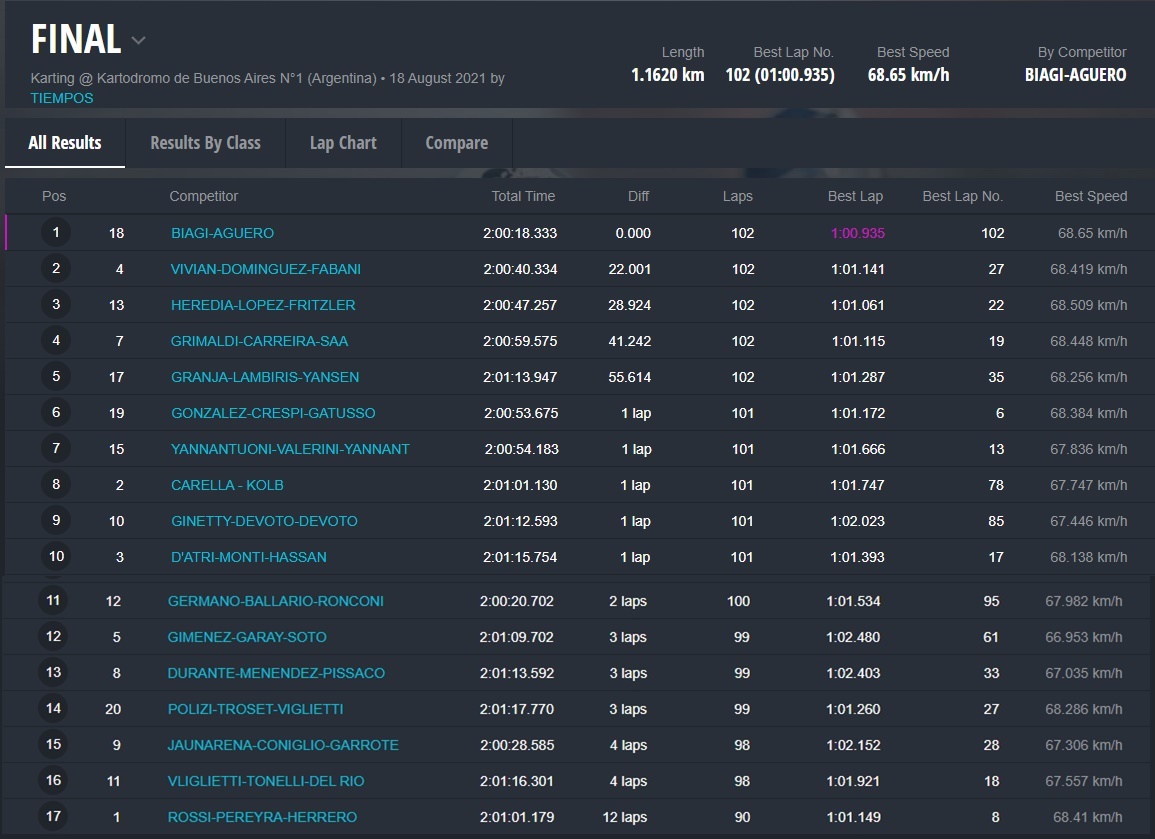This screenshot has height=839, width=1155.
Task: Select the All Results tab
Action: coord(65,143)
